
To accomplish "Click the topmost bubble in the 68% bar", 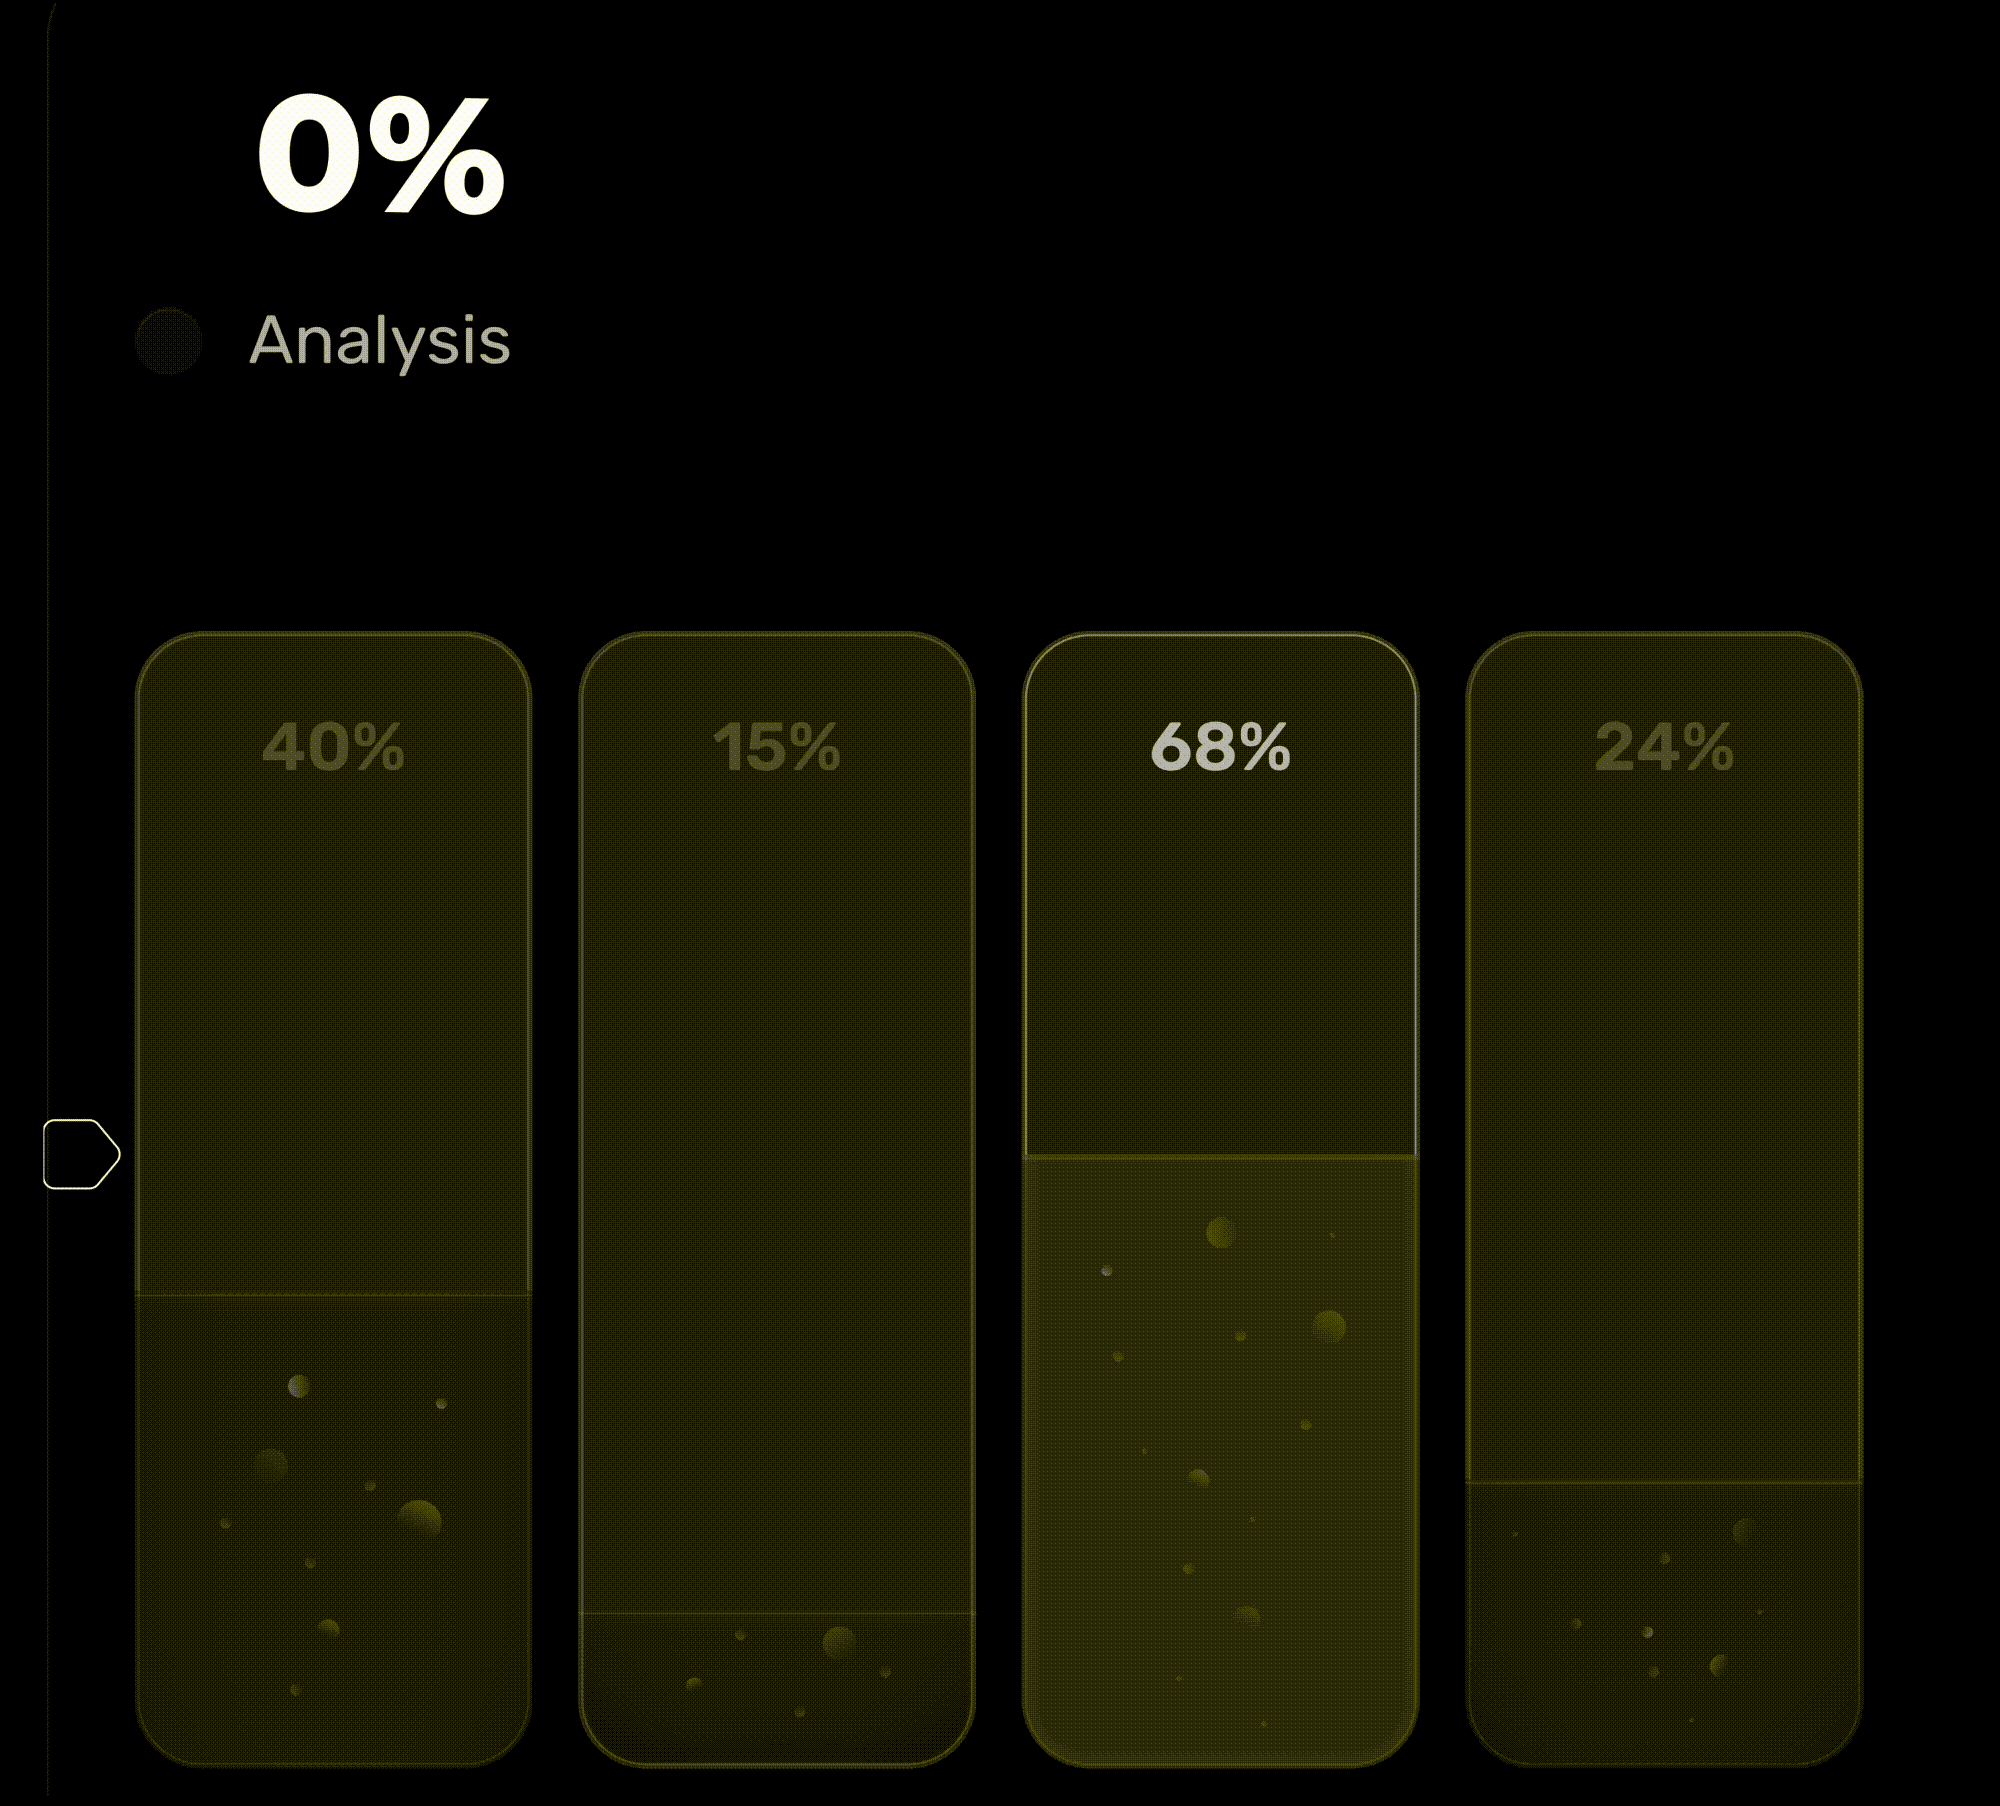I will 1220,1232.
